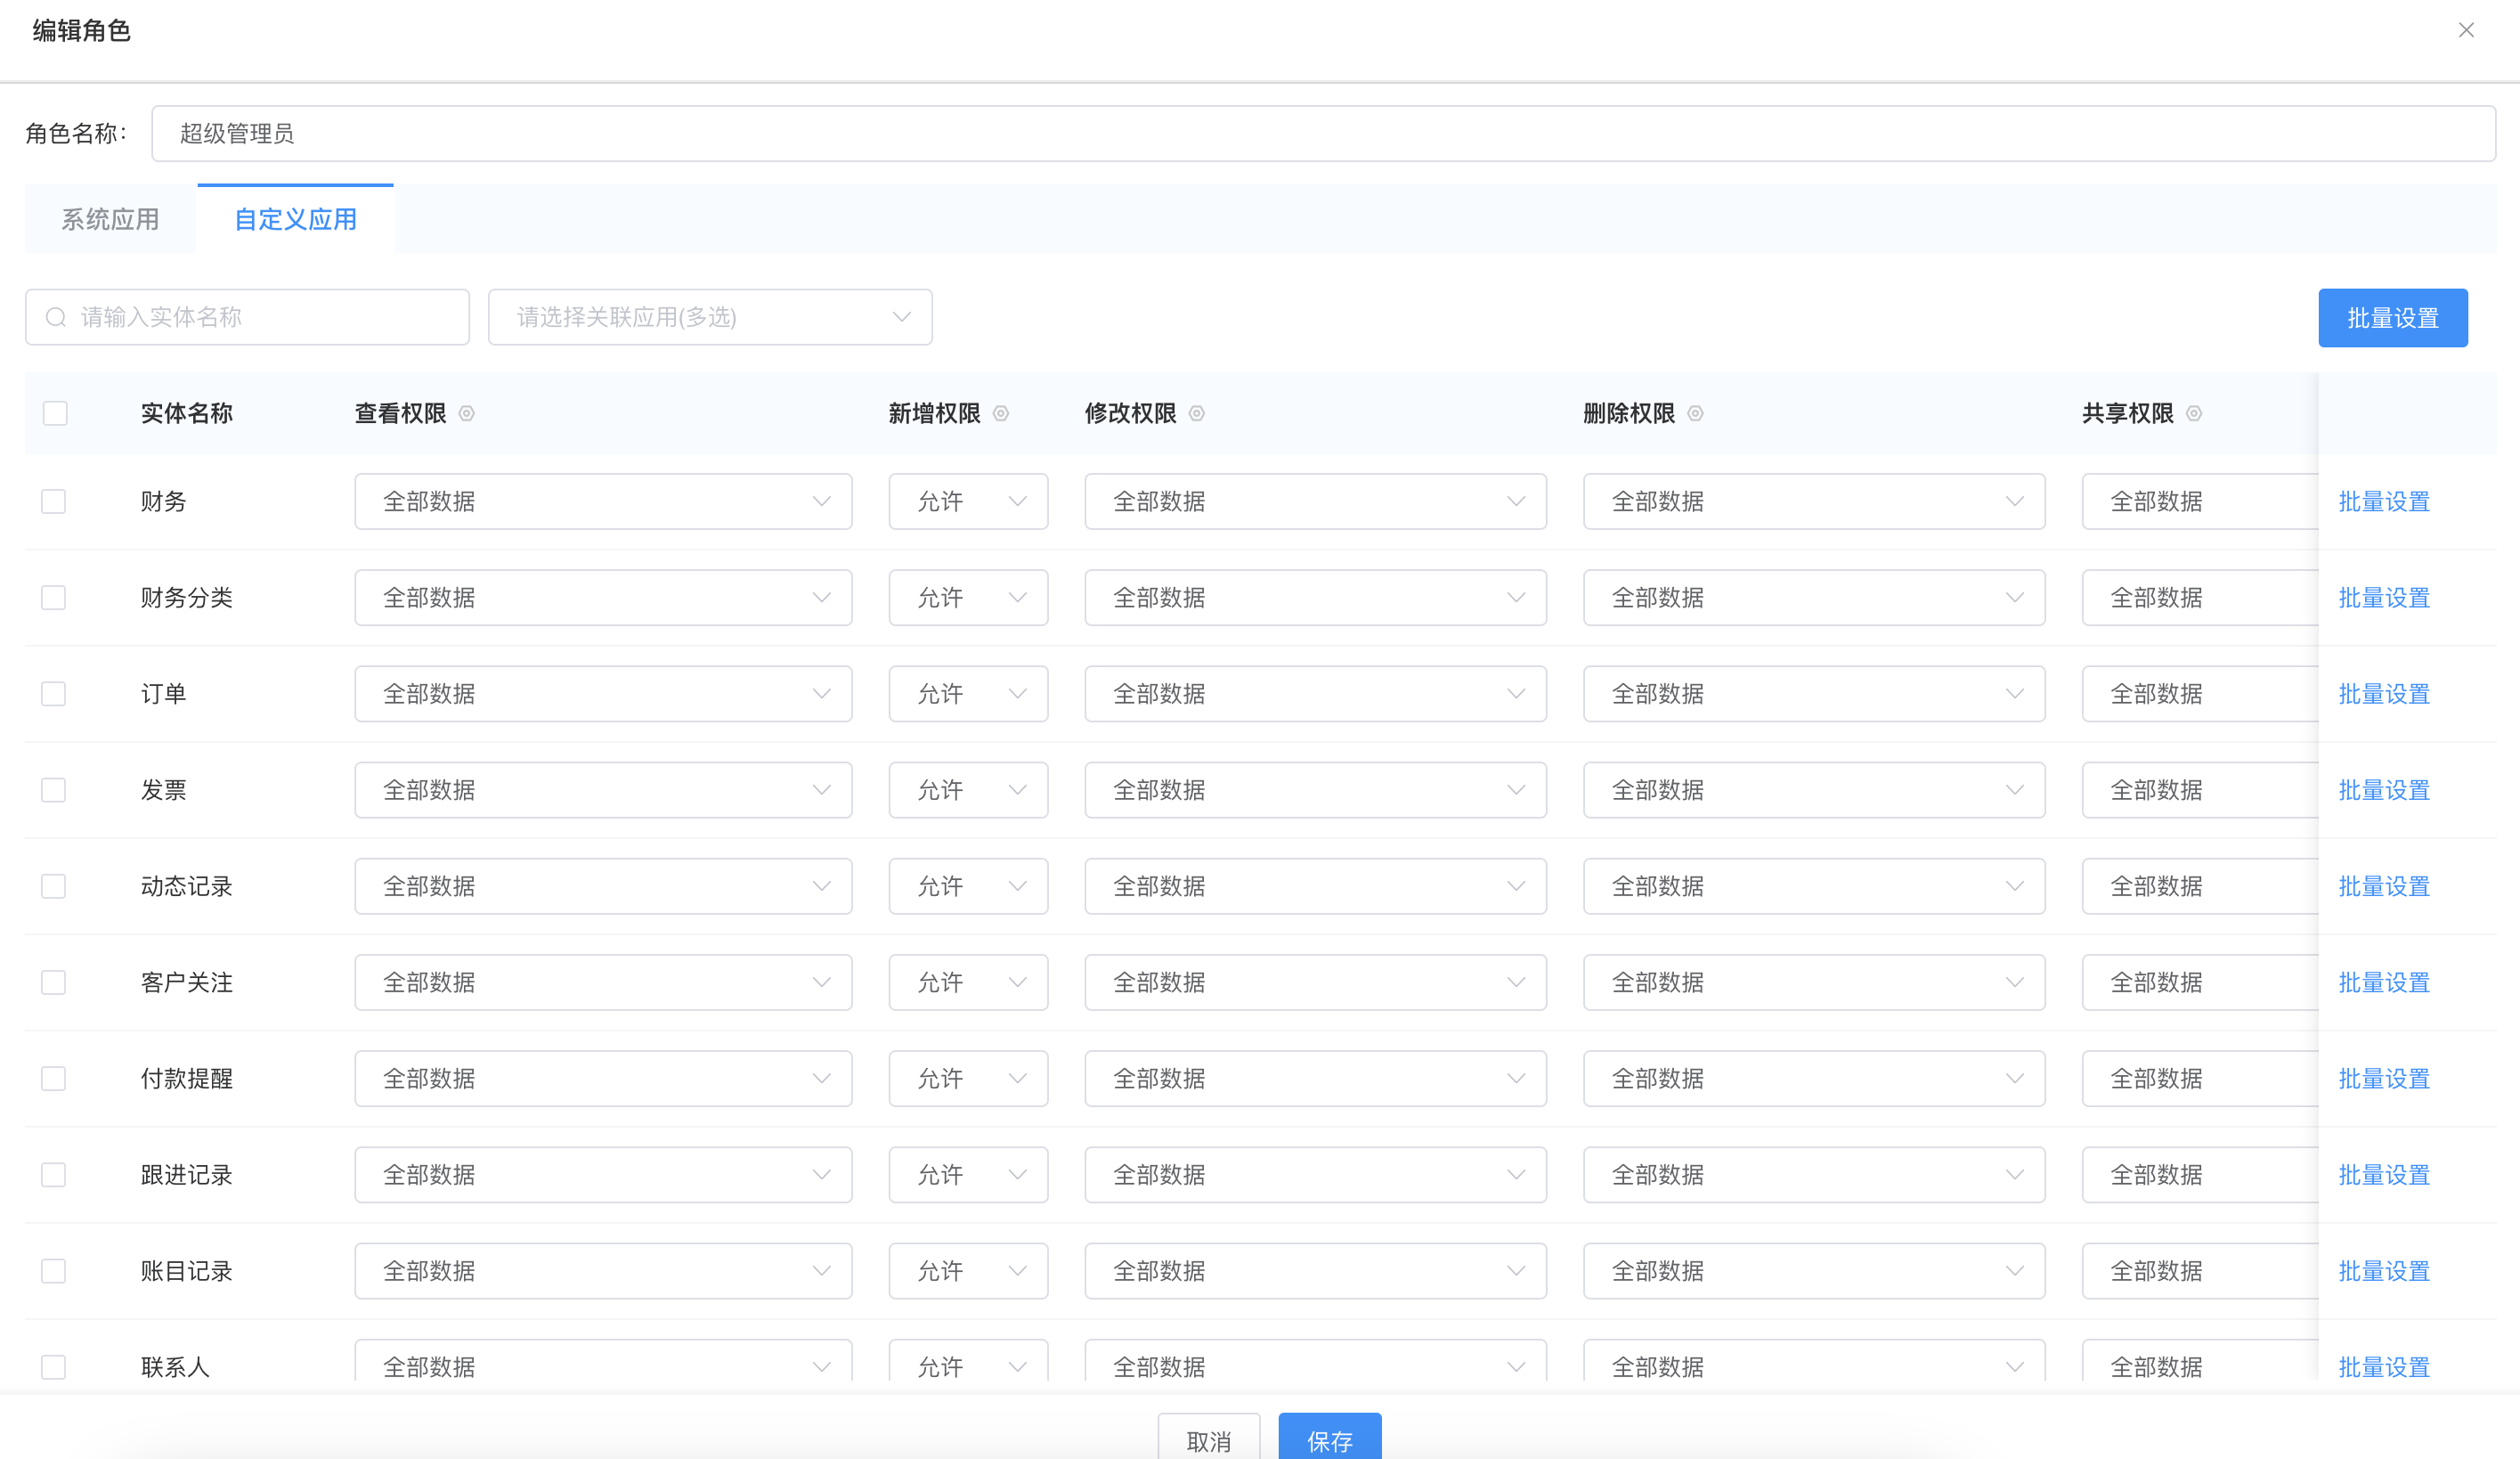Click the info icon next to 删除权限
The image size is (2520, 1459).
point(1695,413)
